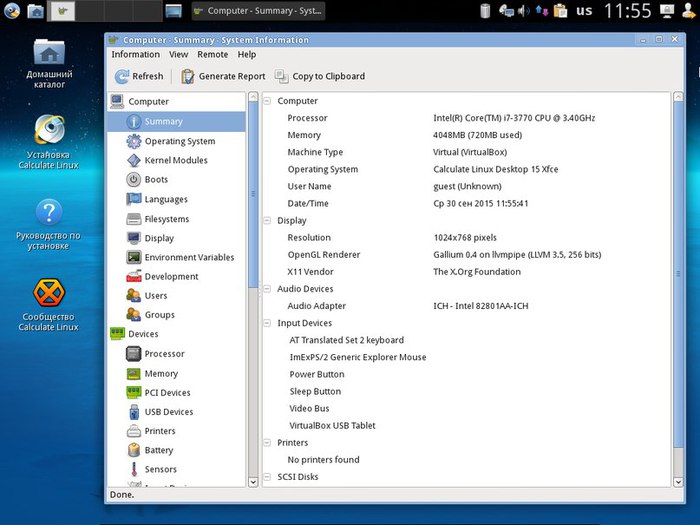Select the No printers found row

coord(467,460)
